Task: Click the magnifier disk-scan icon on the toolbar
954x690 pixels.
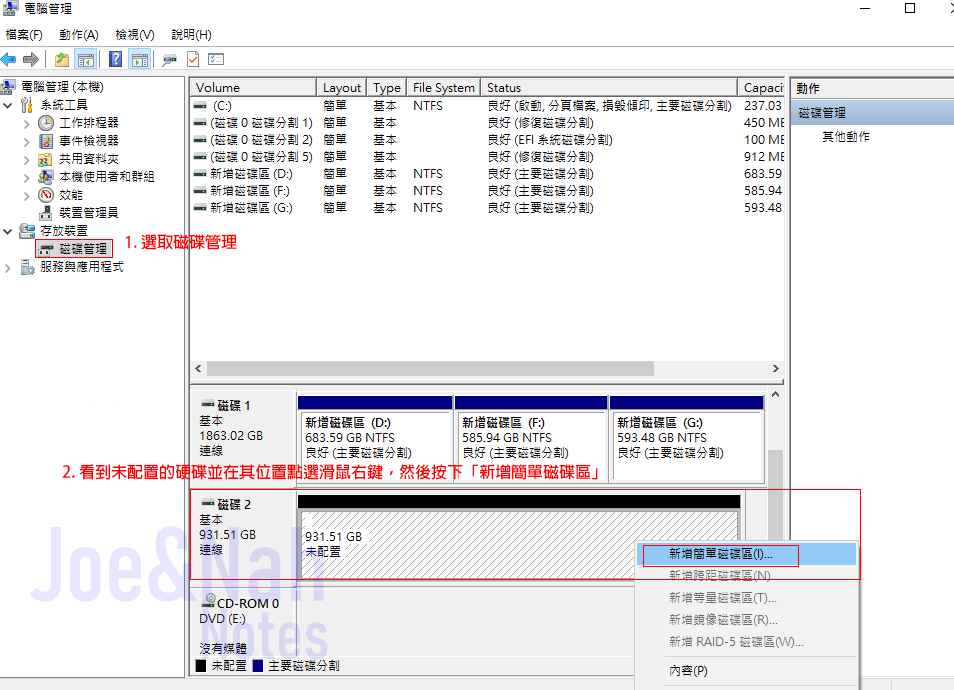Action: coord(168,58)
